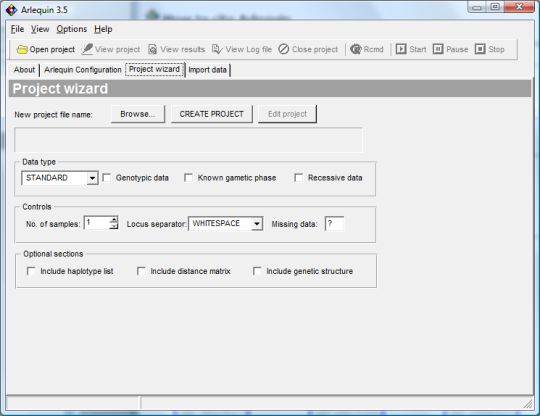Click the Stop toolbar button
The width and height of the screenshot is (540, 416).
click(x=490, y=50)
